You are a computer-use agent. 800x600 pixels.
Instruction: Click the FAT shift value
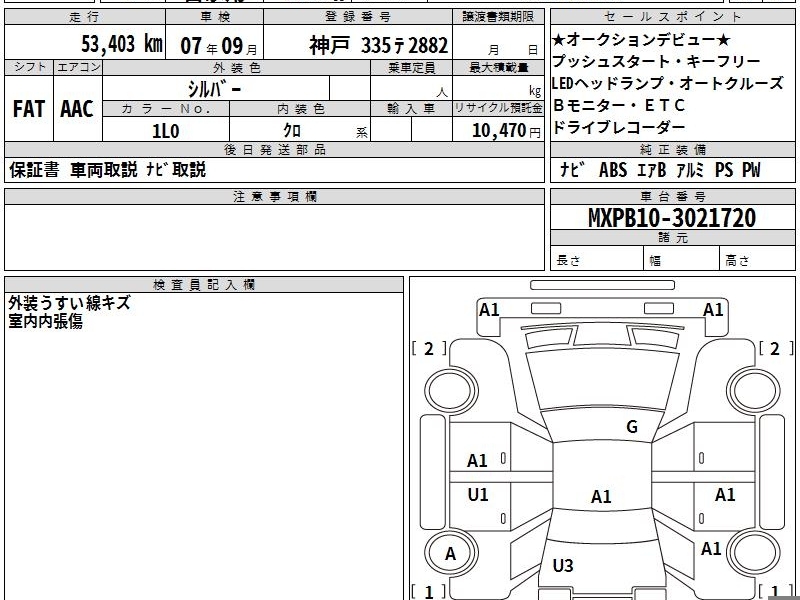pyautogui.click(x=29, y=109)
